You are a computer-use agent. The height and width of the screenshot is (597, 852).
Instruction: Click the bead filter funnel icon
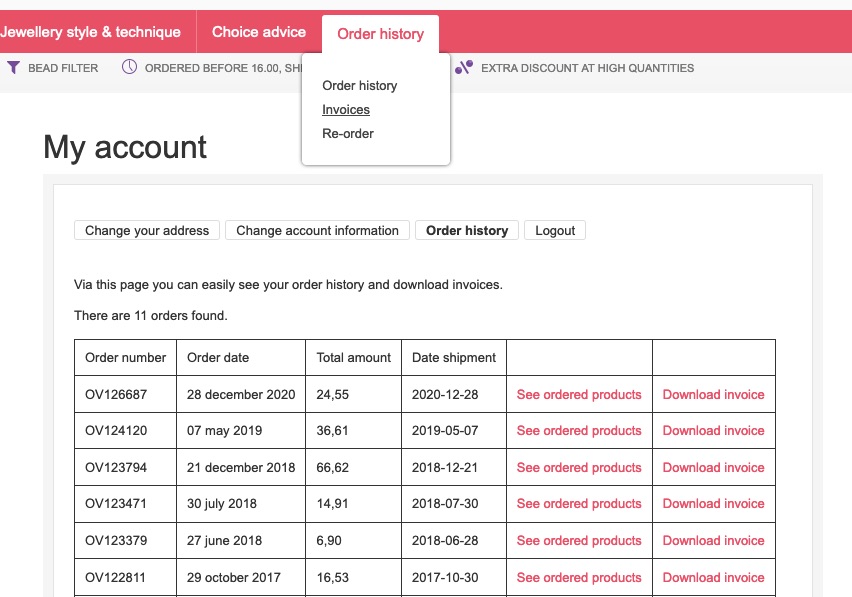13,68
